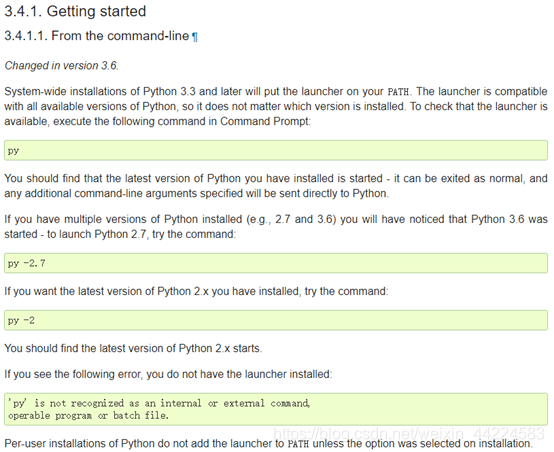Viewport: 554px width, 452px height.
Task: Click the 'If you see the following error' sentence
Action: pyautogui.click(x=168, y=374)
